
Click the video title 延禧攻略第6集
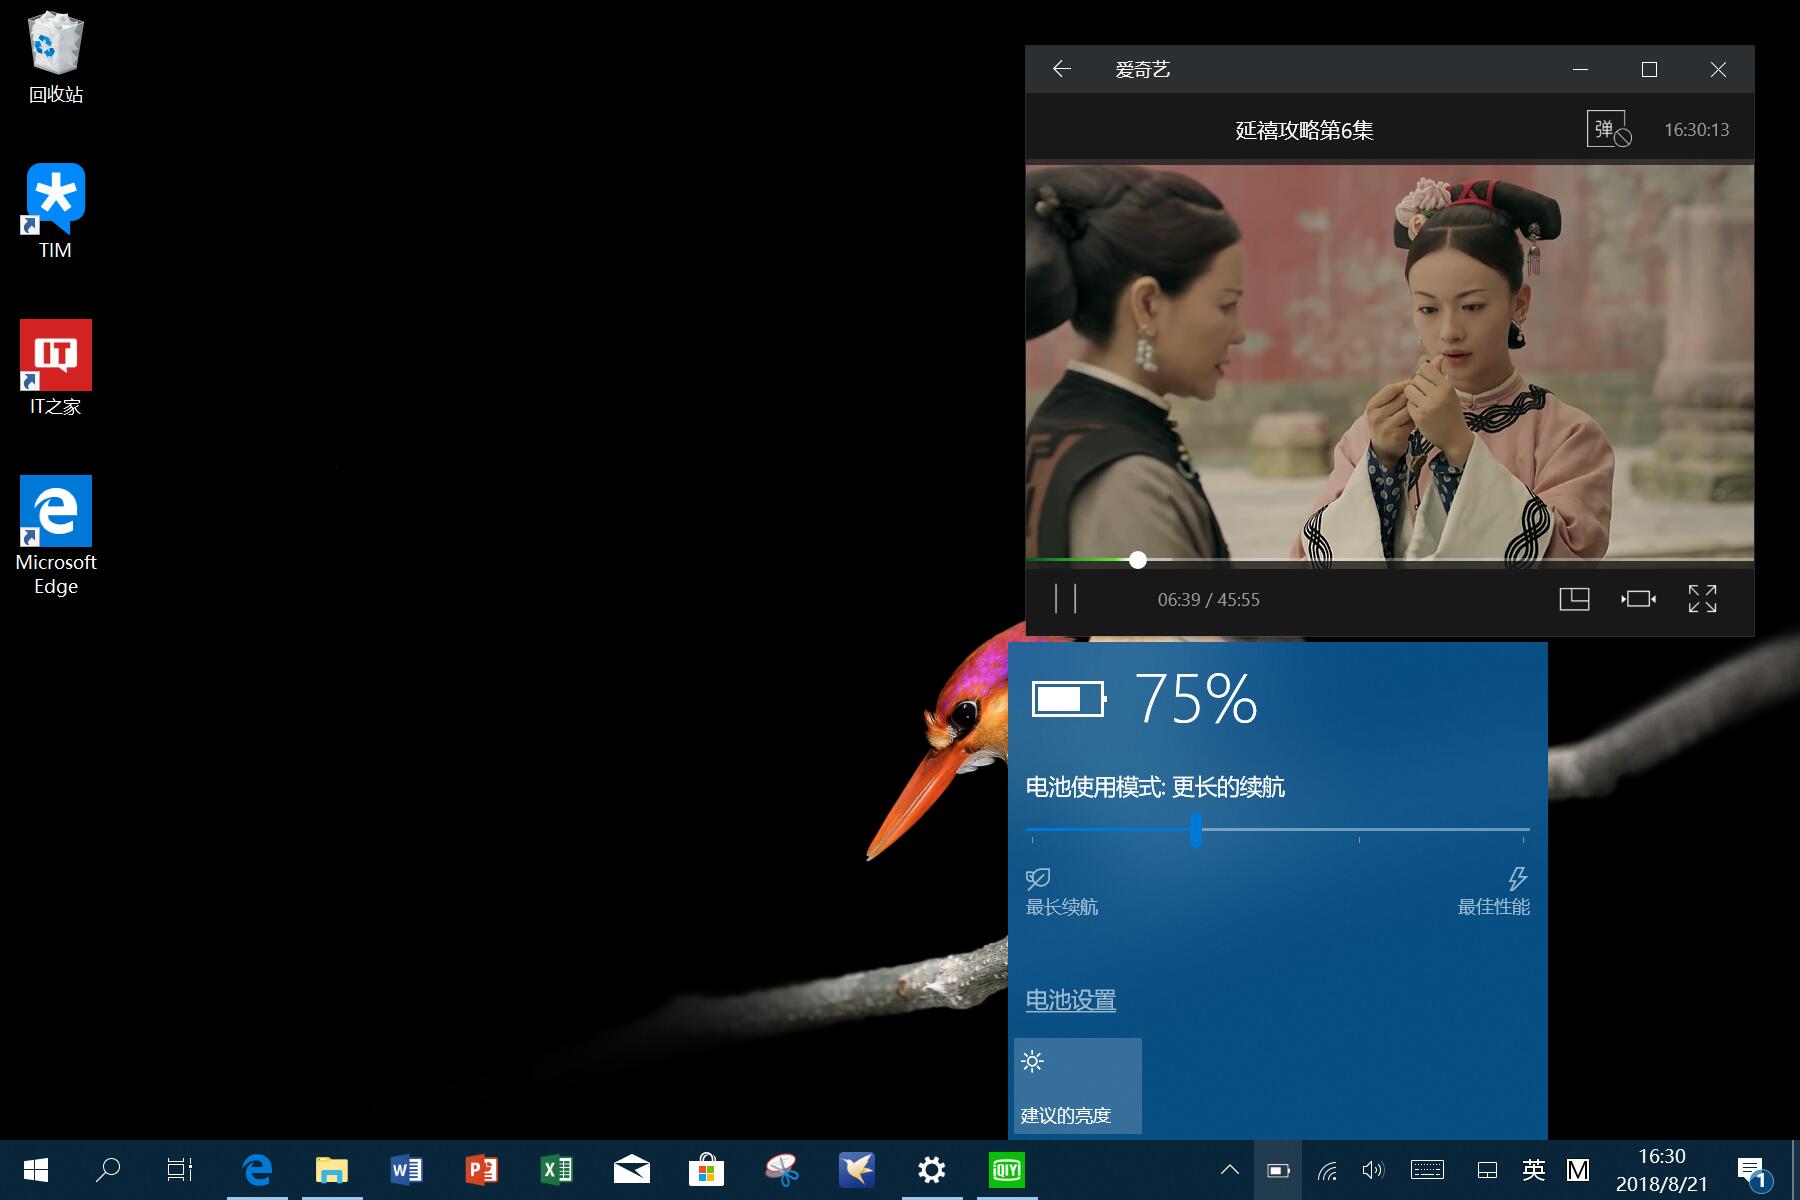point(1304,130)
